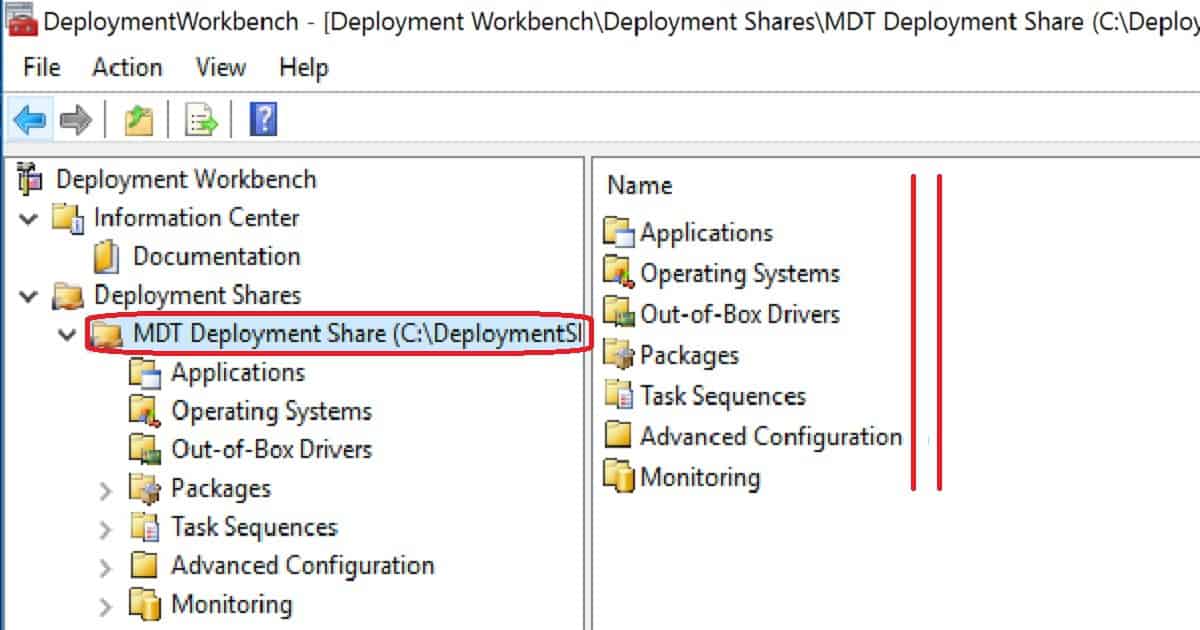
Task: Click the Packages icon in the tree
Action: point(146,489)
